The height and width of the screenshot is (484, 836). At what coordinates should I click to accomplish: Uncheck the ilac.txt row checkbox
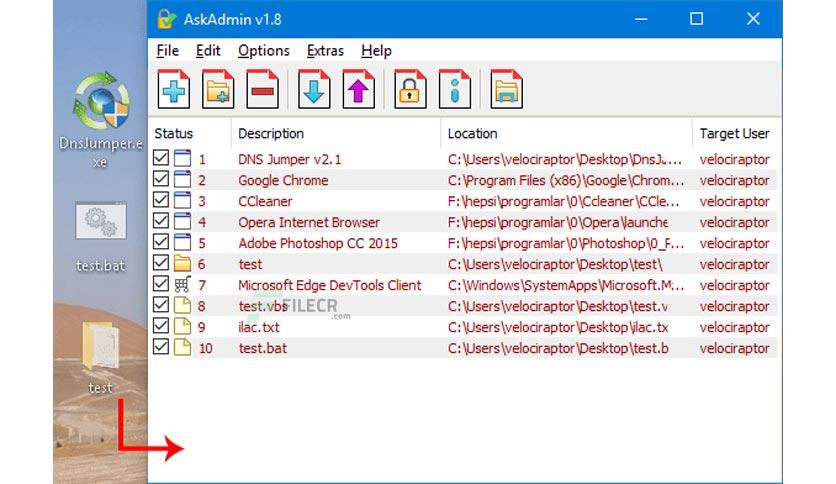pos(160,326)
